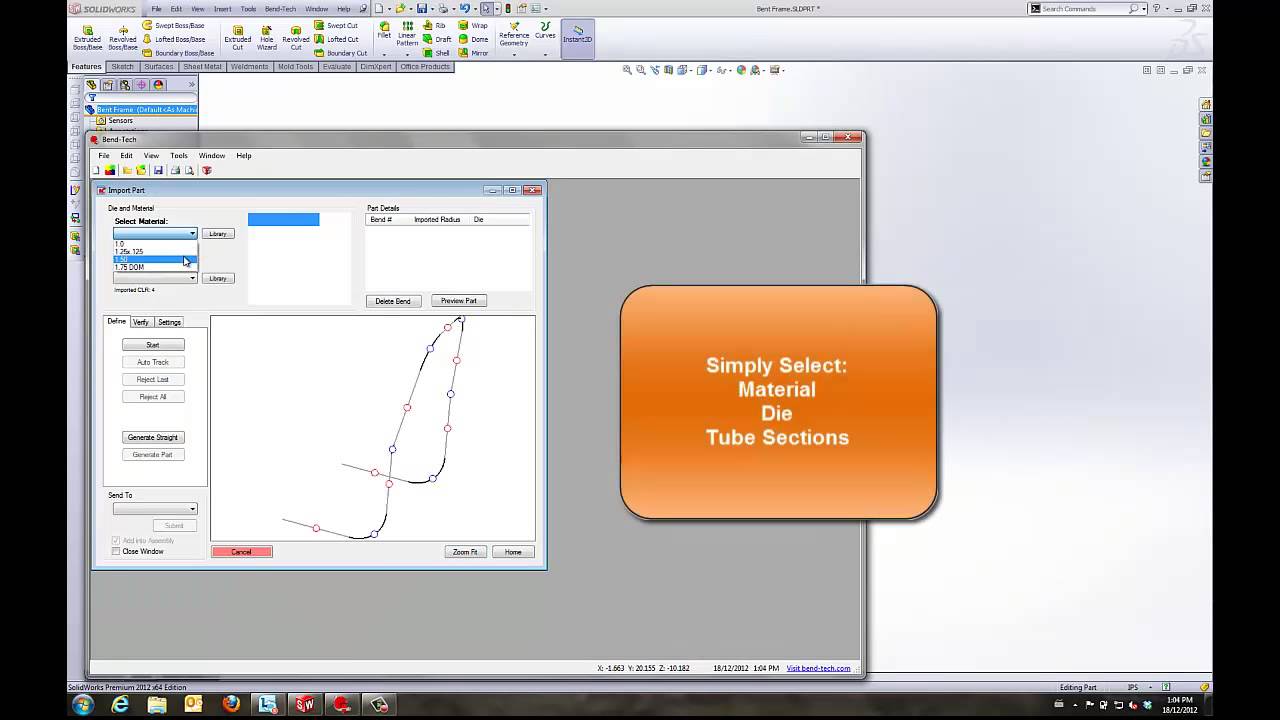Open the Settings tab in Import Part

[x=169, y=322]
